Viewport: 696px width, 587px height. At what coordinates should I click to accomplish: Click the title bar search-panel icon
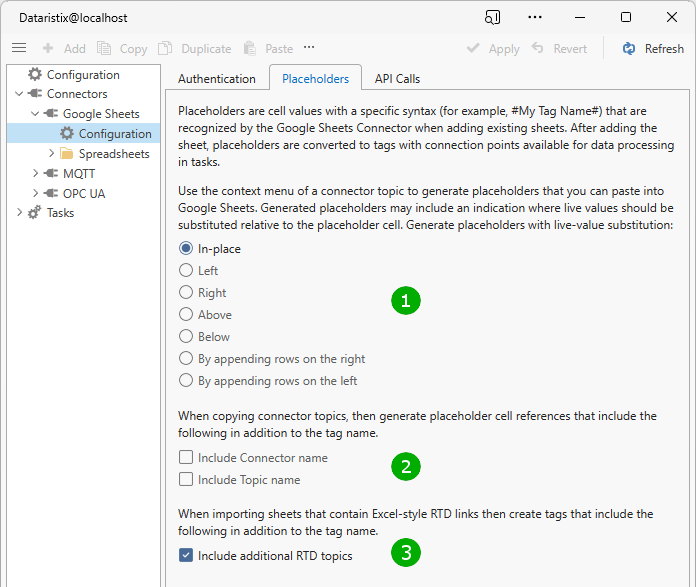click(493, 17)
